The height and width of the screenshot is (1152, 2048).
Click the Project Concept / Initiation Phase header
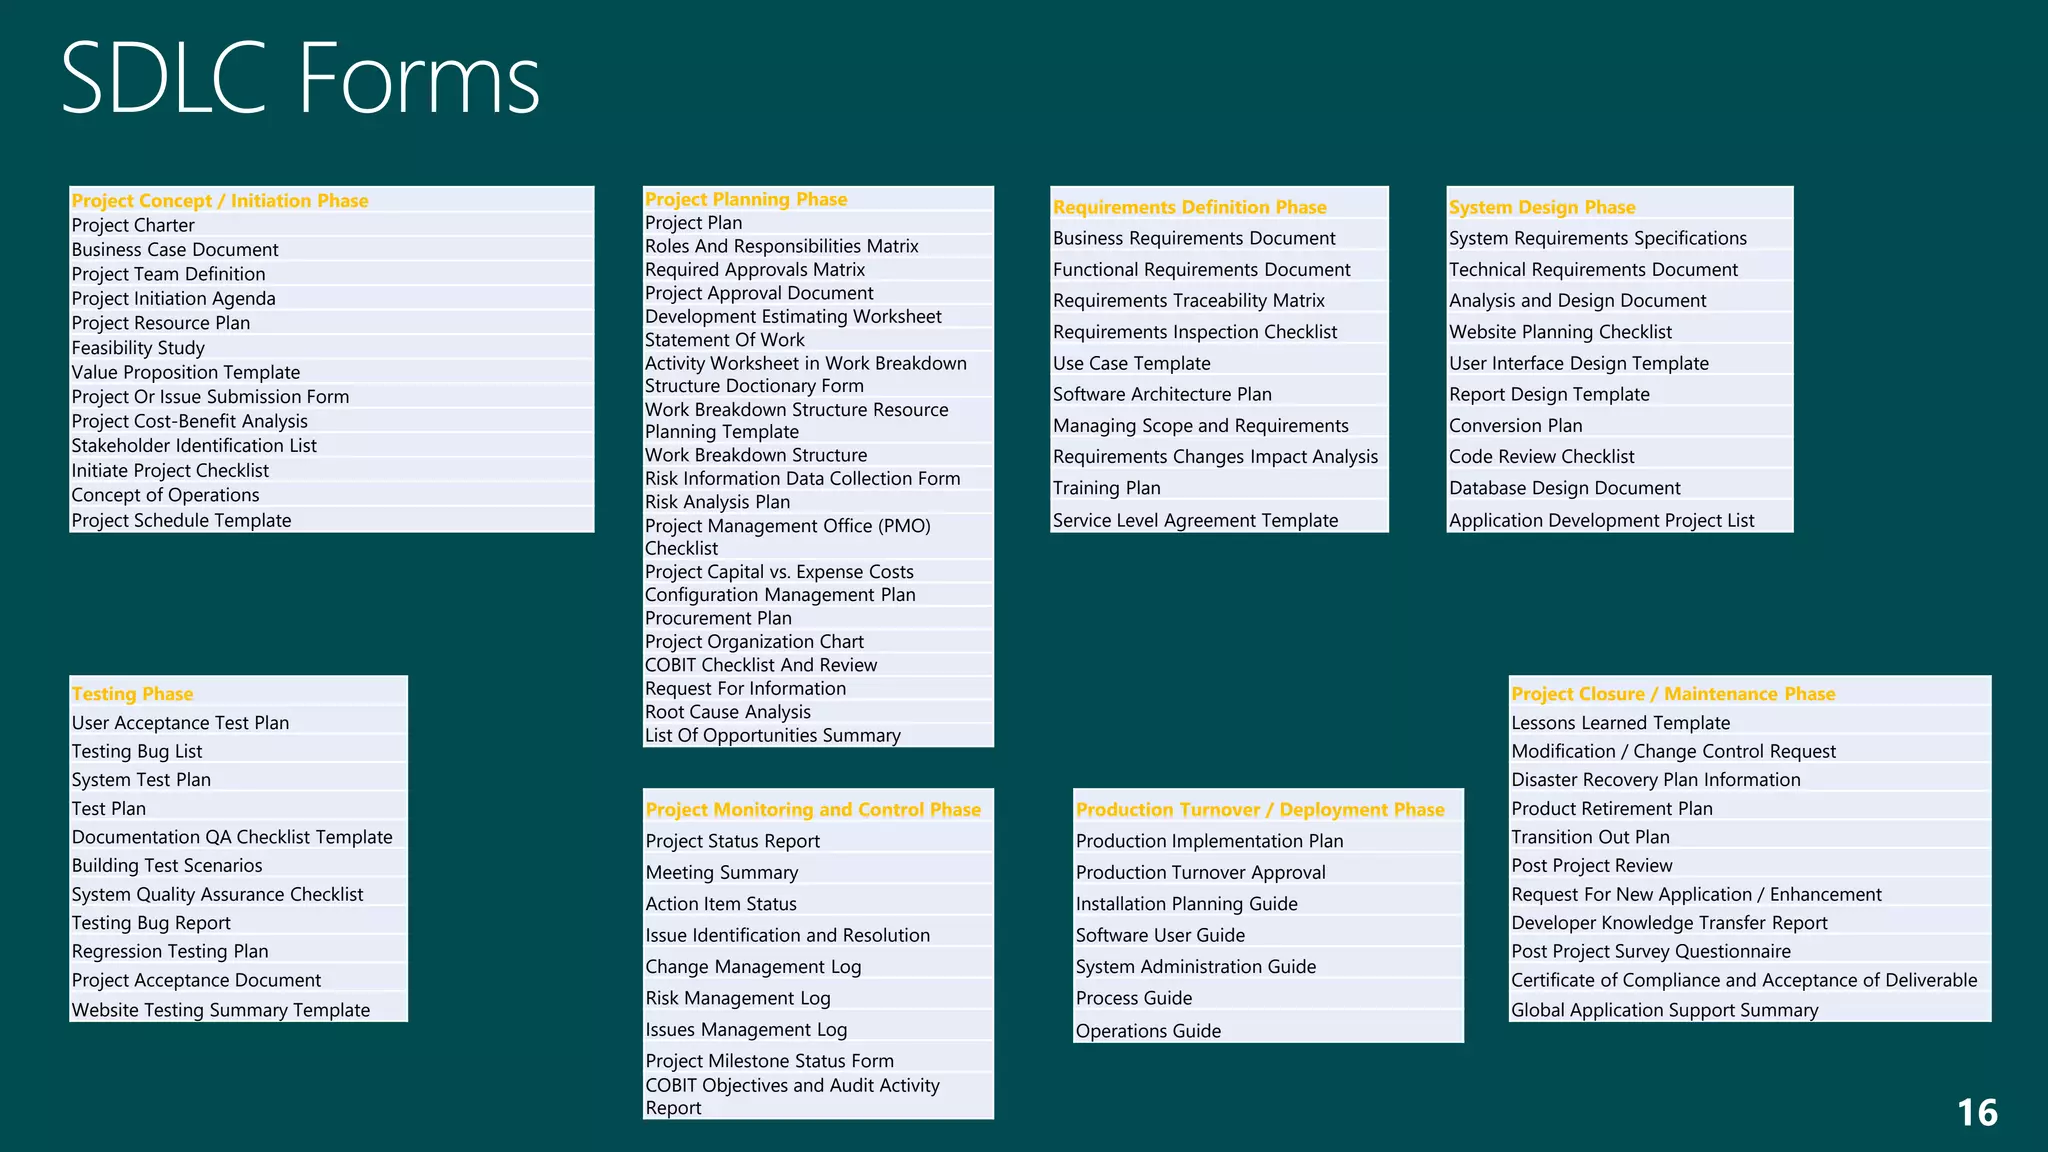coord(220,201)
